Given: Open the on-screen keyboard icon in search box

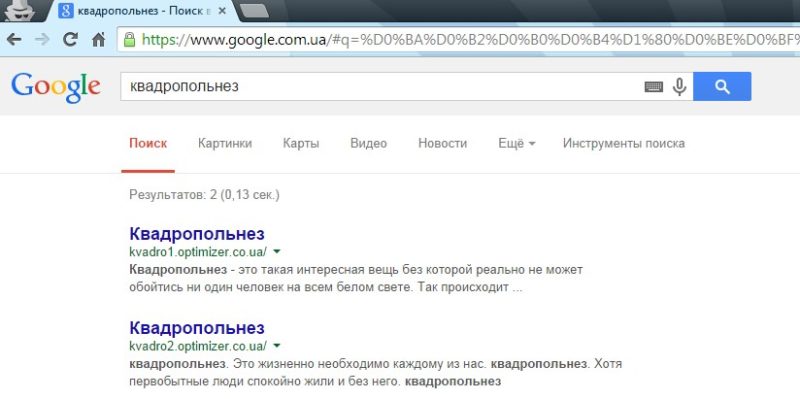Looking at the screenshot, I should coord(654,87).
